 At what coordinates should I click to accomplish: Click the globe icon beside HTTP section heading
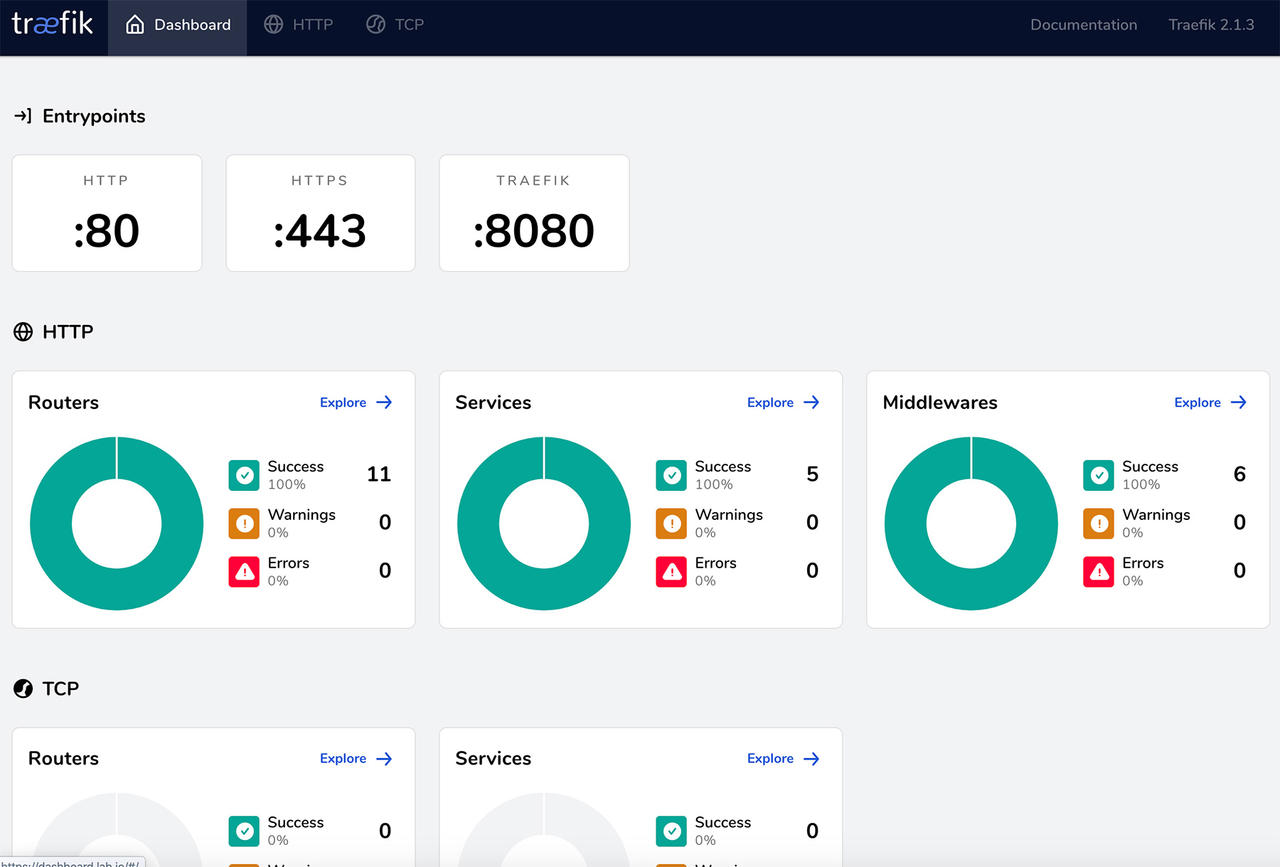[x=23, y=332]
